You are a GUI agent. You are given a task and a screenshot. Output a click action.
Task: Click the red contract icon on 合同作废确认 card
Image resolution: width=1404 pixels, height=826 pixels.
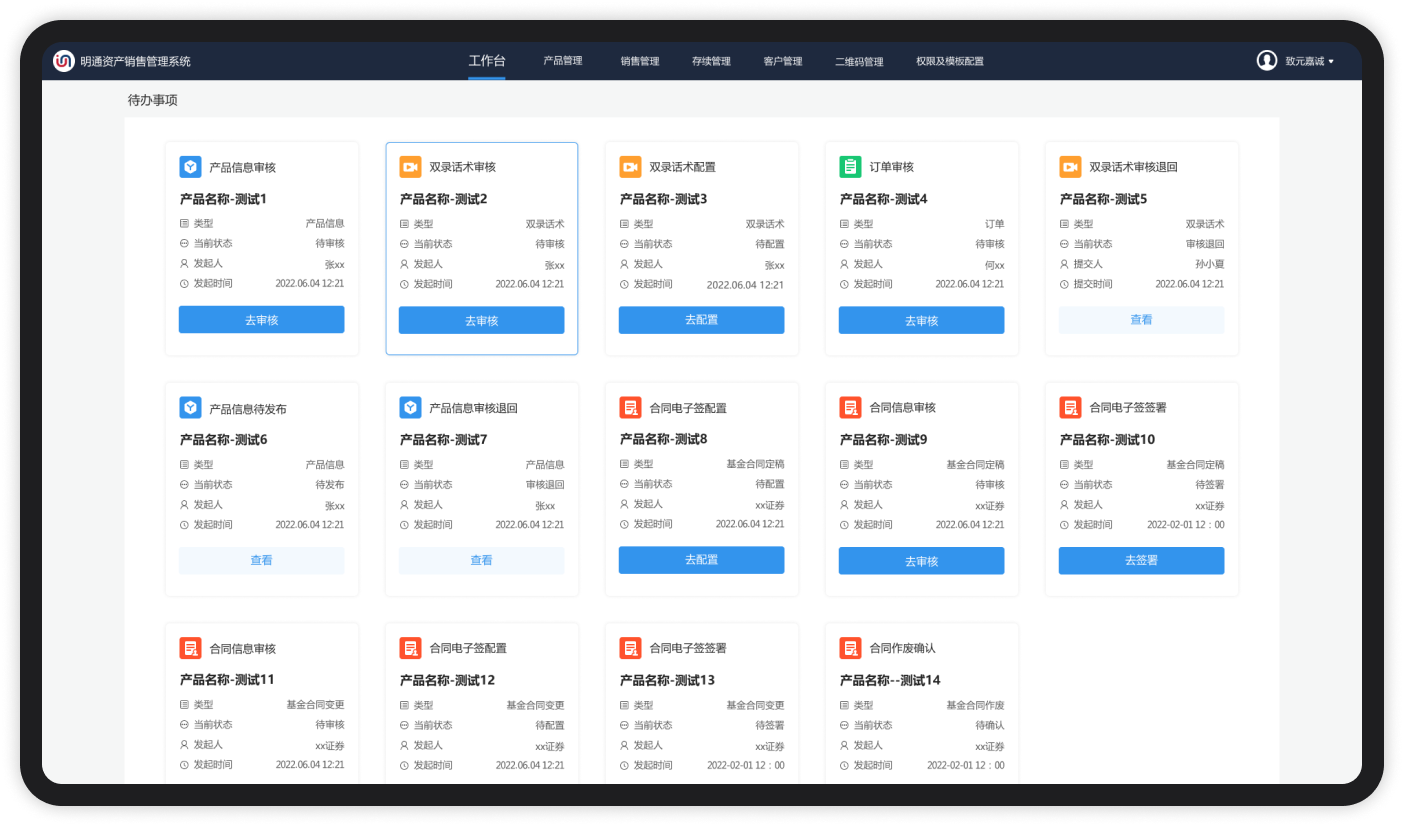point(850,648)
